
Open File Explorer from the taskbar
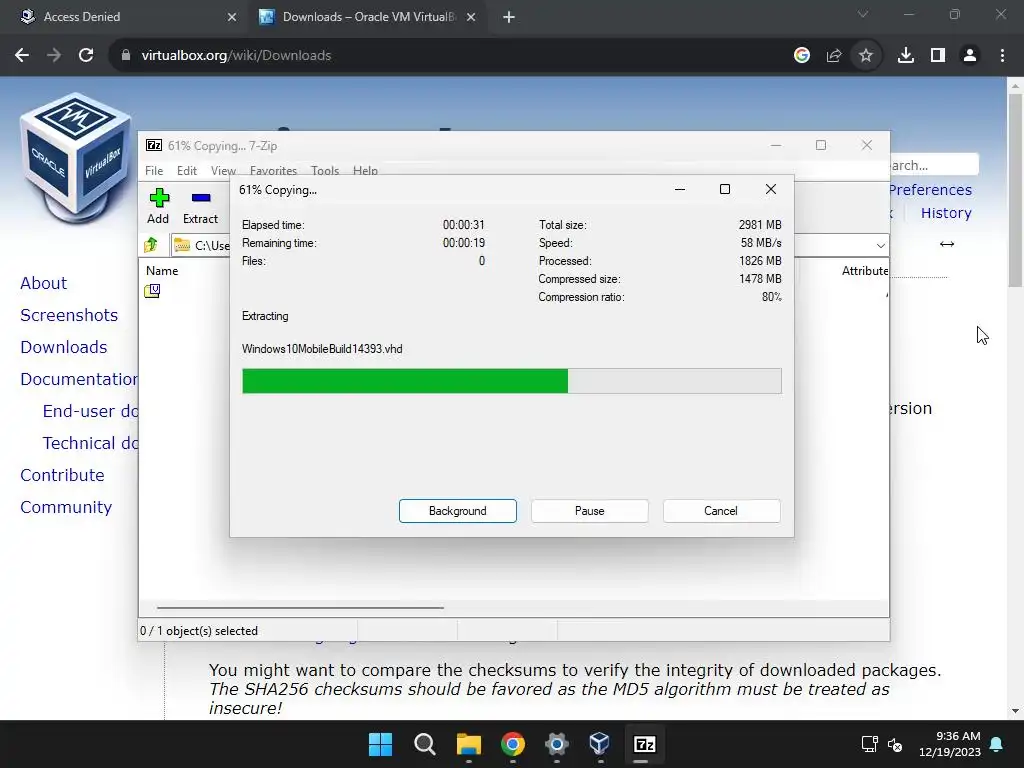(x=468, y=744)
